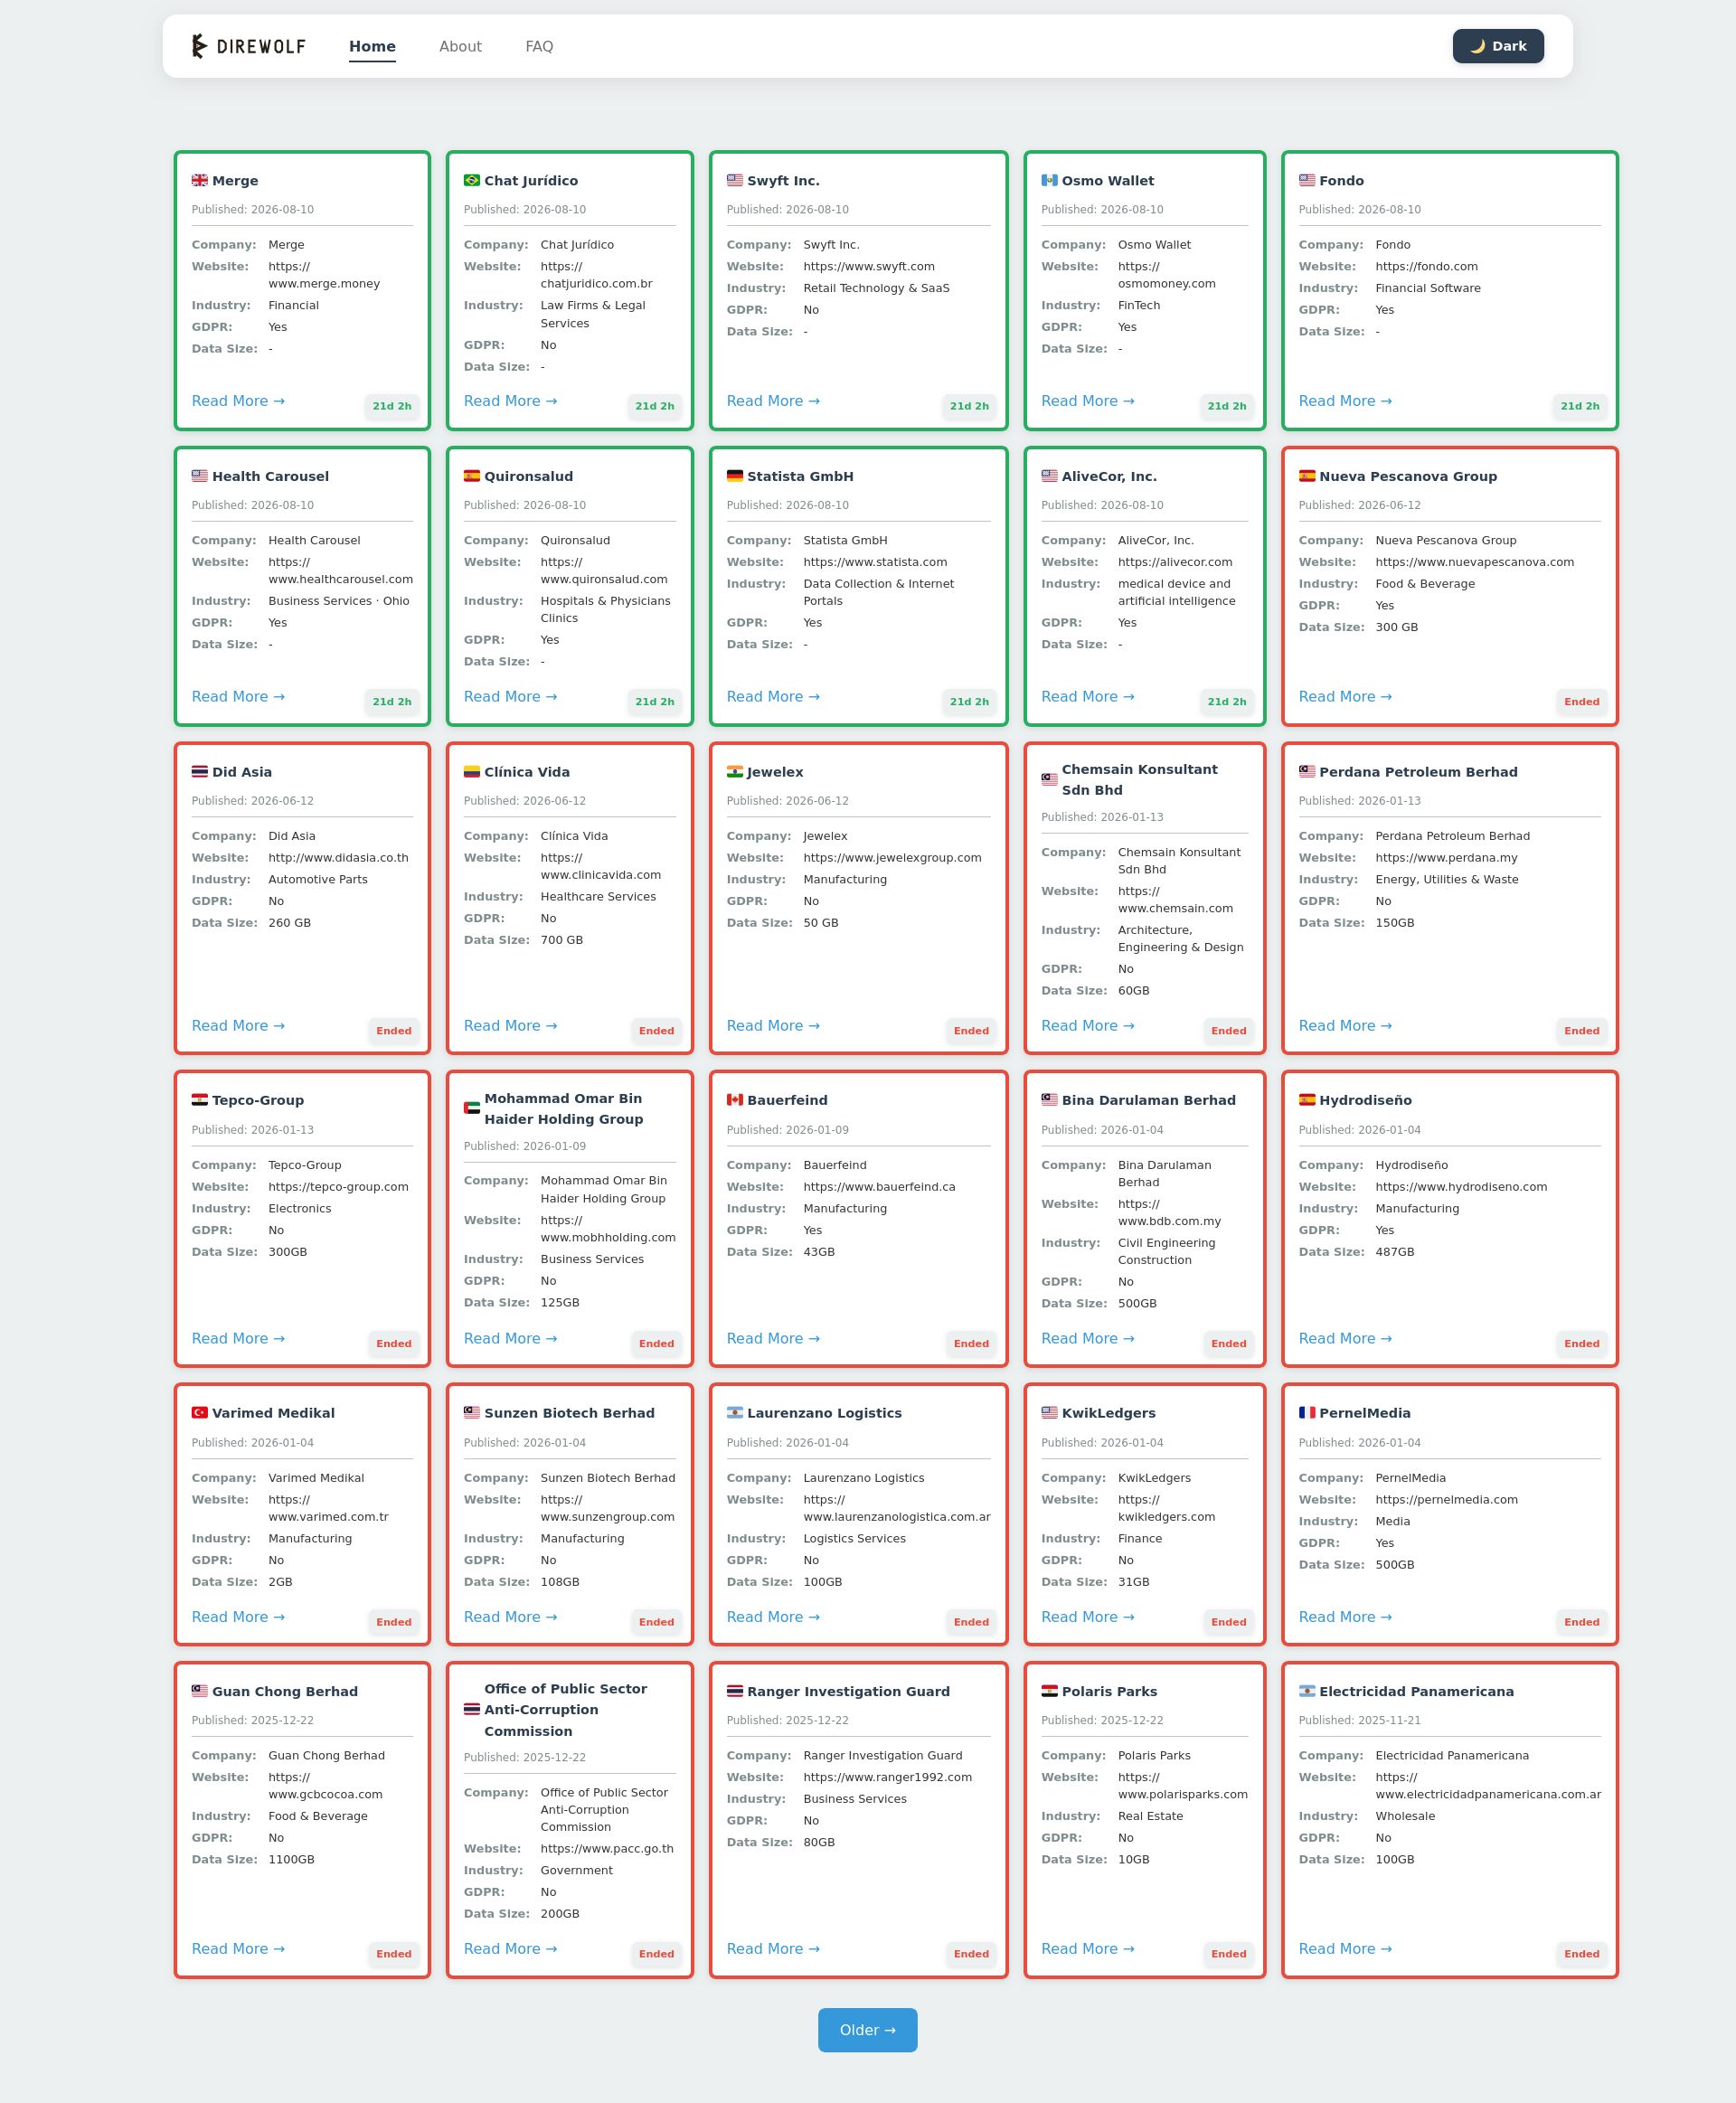Open Read More on the Fondo card
The image size is (1736, 2103).
coord(1345,401)
